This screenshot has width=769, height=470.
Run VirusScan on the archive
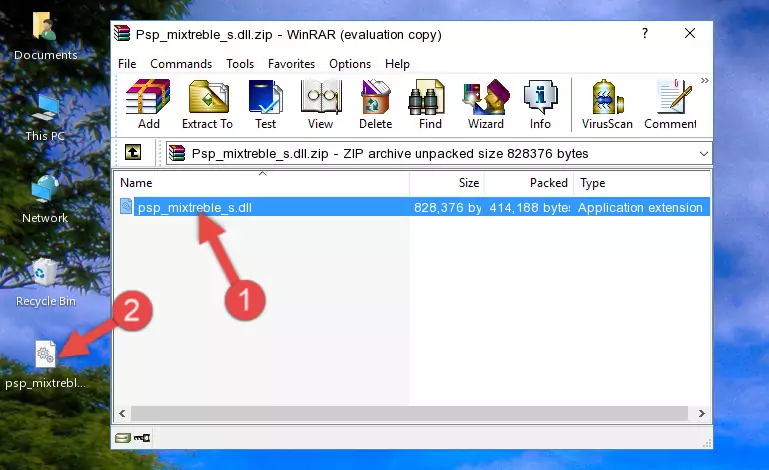coord(607,104)
